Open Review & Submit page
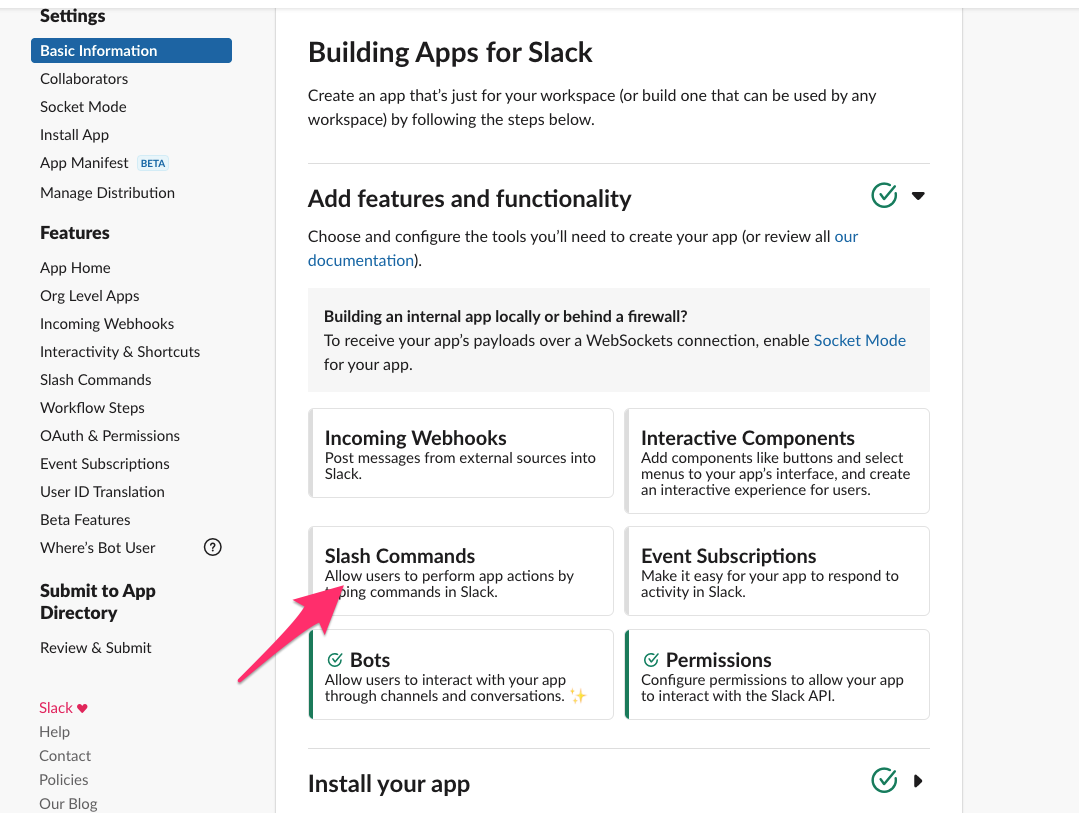Image resolution: width=1079 pixels, height=813 pixels. pos(96,648)
